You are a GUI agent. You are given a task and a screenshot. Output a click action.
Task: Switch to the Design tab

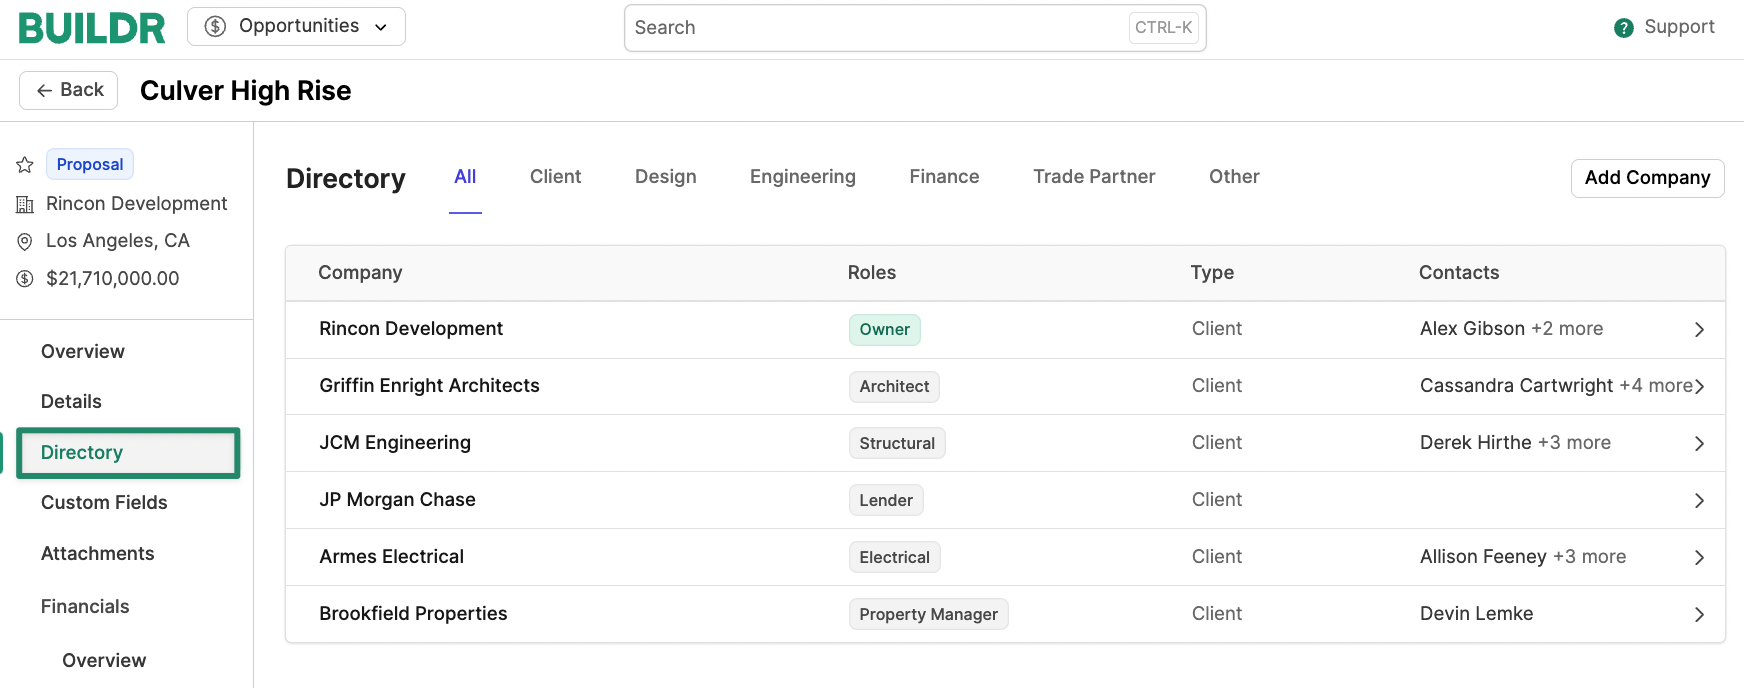click(x=666, y=177)
